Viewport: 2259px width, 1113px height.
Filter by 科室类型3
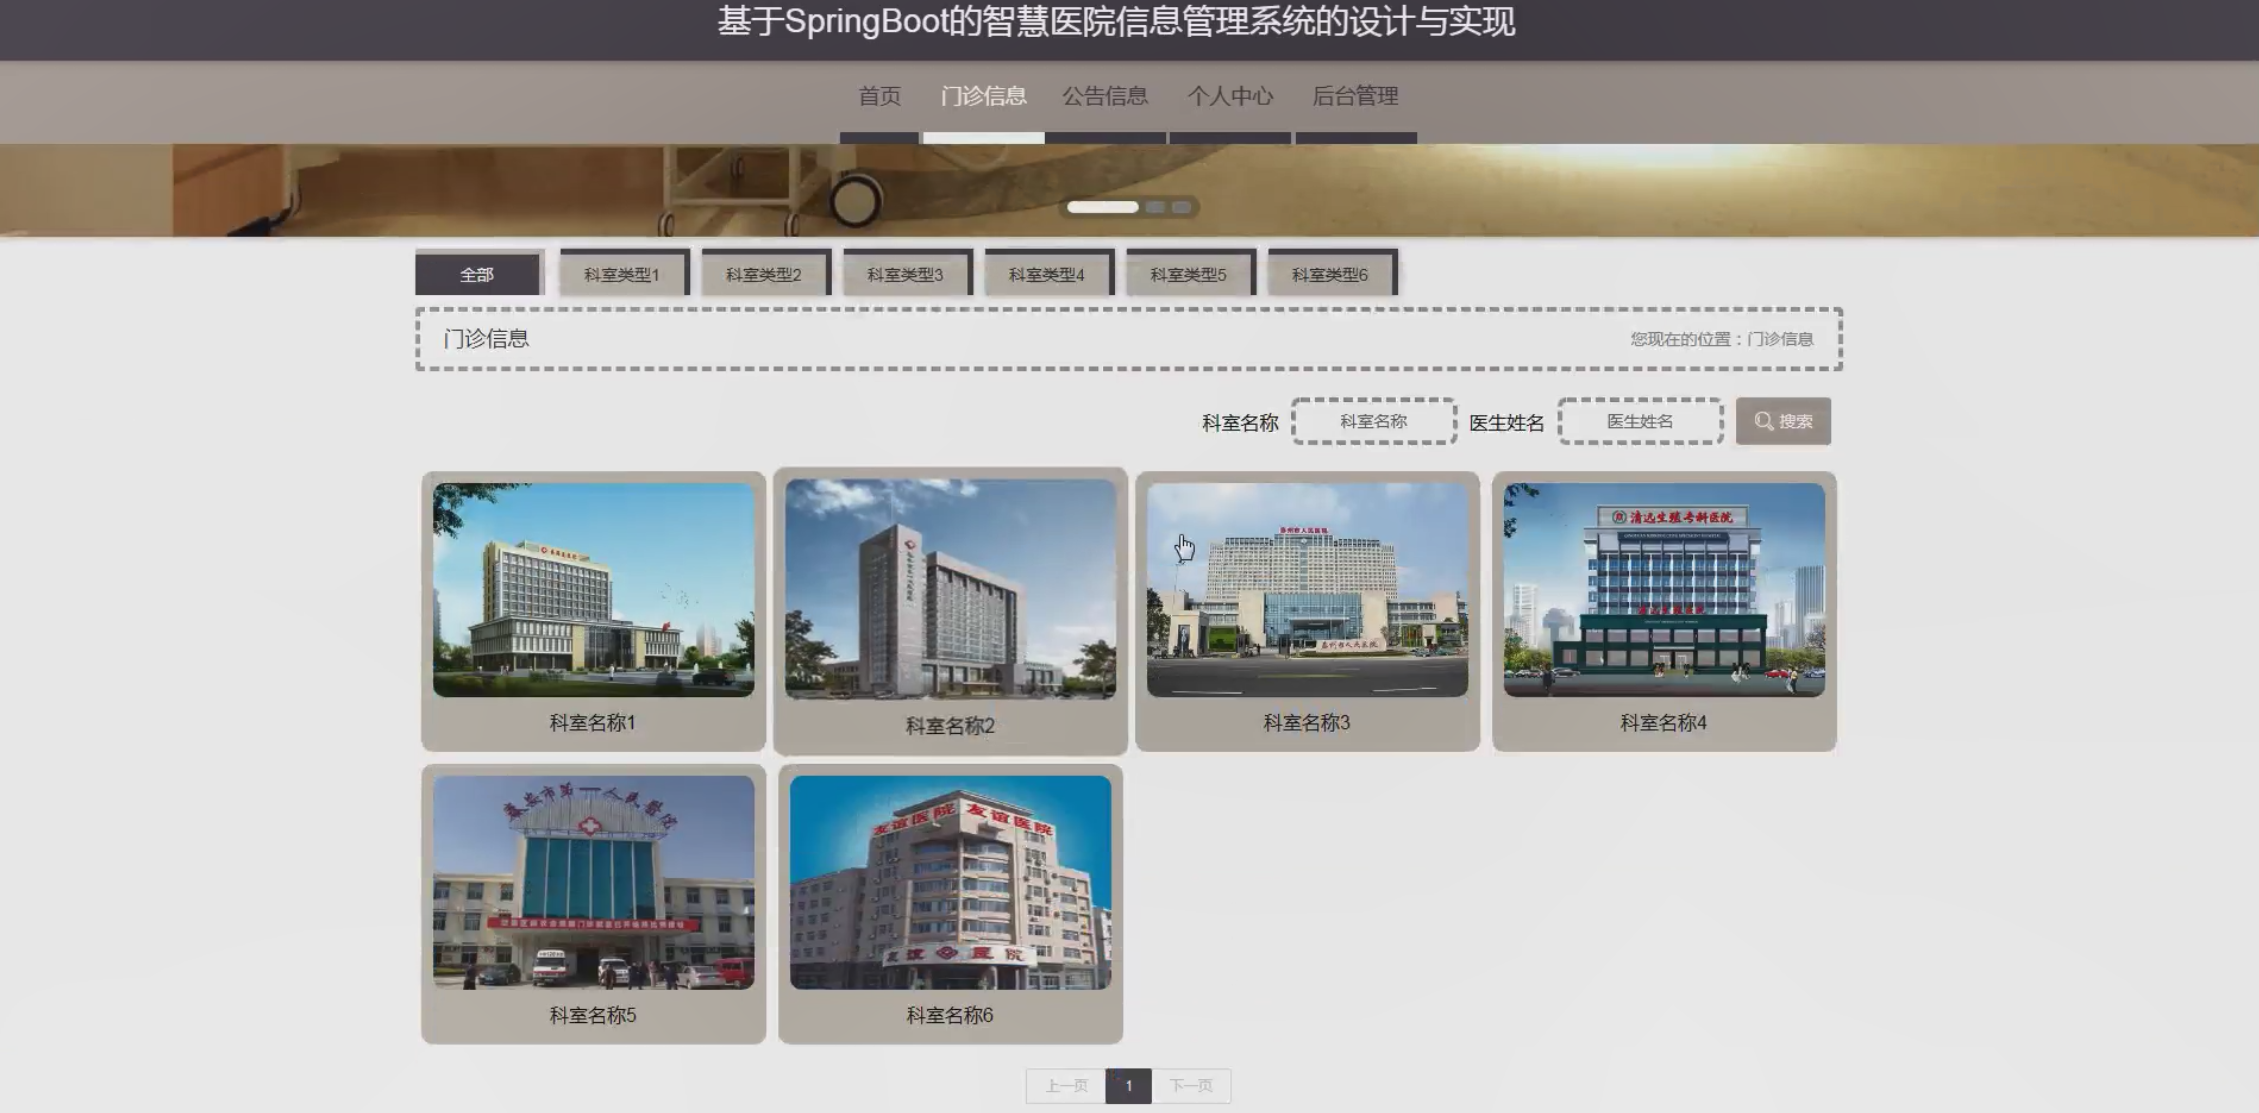point(905,274)
